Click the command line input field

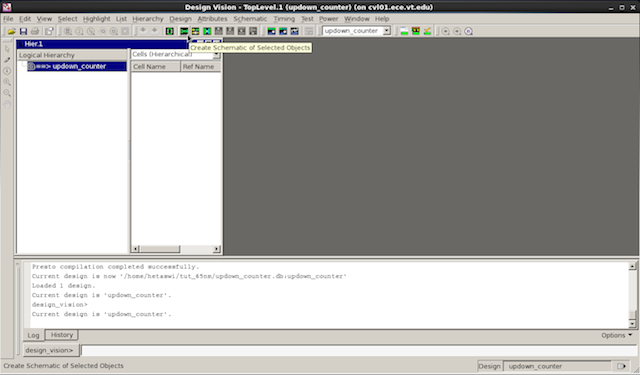pyautogui.click(x=359, y=350)
